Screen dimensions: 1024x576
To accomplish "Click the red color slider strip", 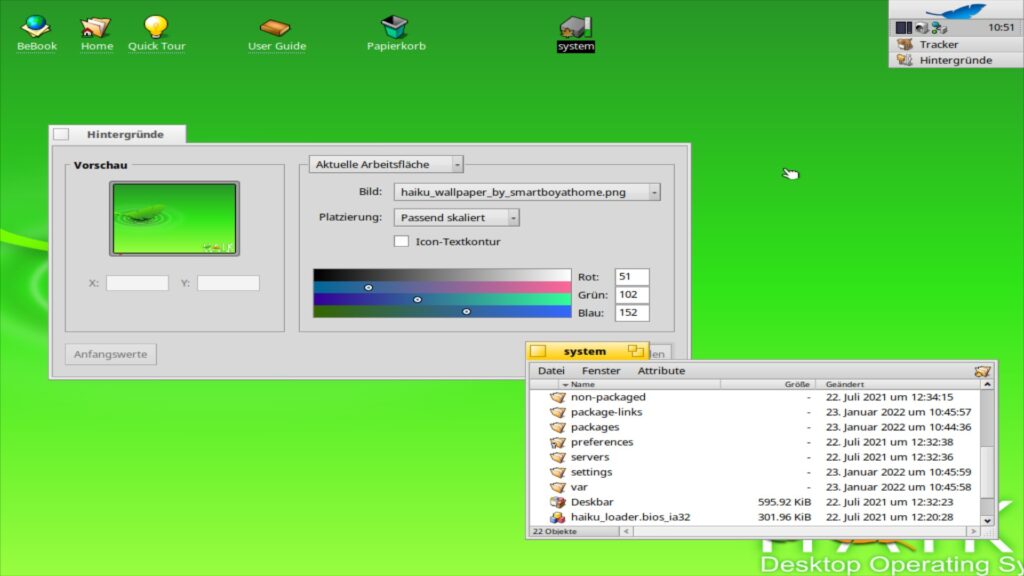I will coord(442,287).
